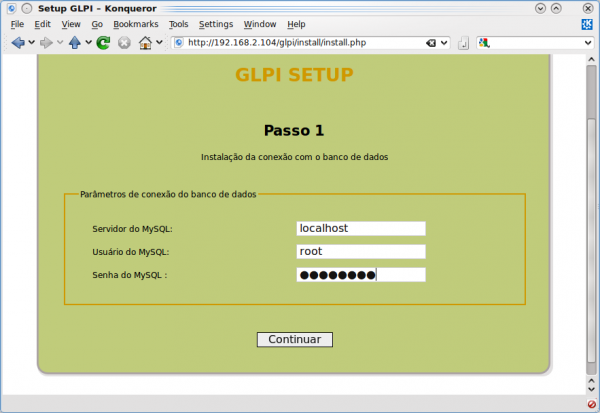Click the Konqueror window menu icon in title bar

11,8
